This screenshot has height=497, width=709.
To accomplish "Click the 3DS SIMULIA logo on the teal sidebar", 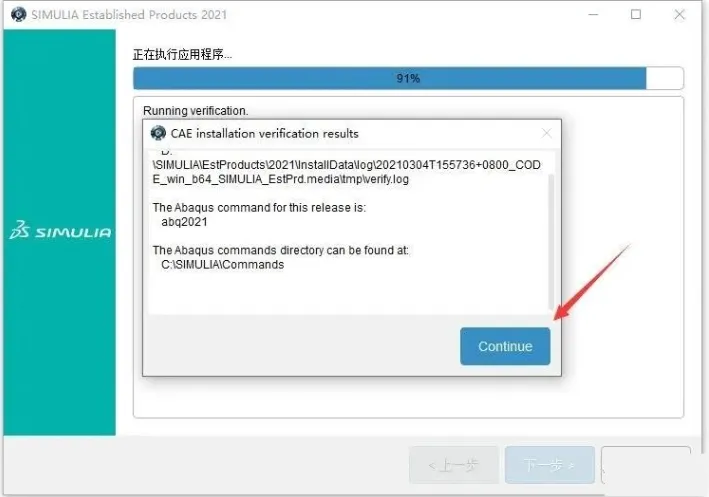I will 61,230.
